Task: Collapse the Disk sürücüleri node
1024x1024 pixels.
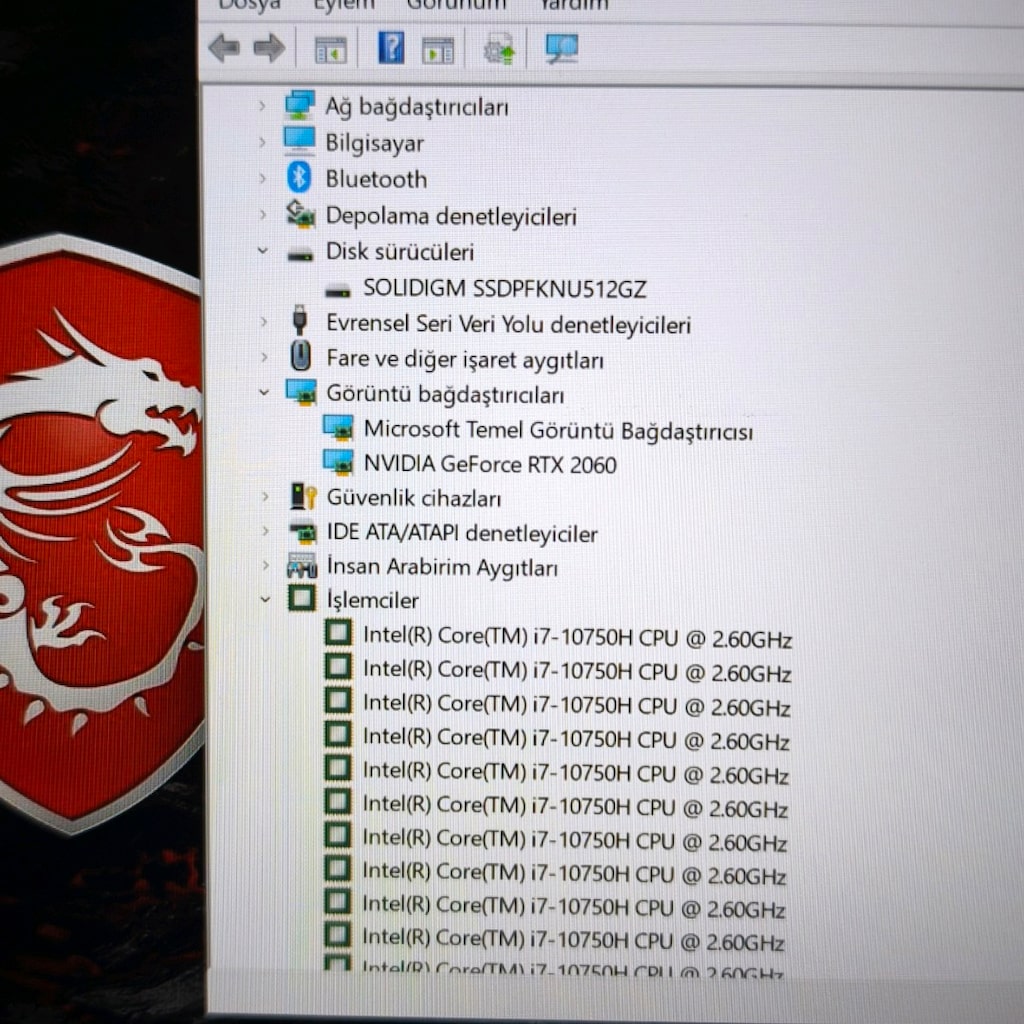Action: coord(263,251)
